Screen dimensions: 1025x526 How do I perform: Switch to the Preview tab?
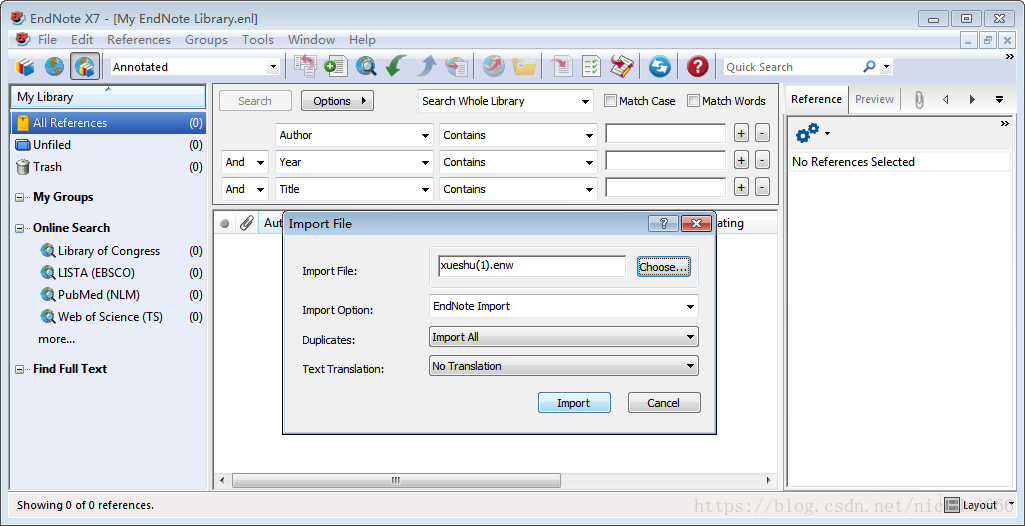(874, 99)
